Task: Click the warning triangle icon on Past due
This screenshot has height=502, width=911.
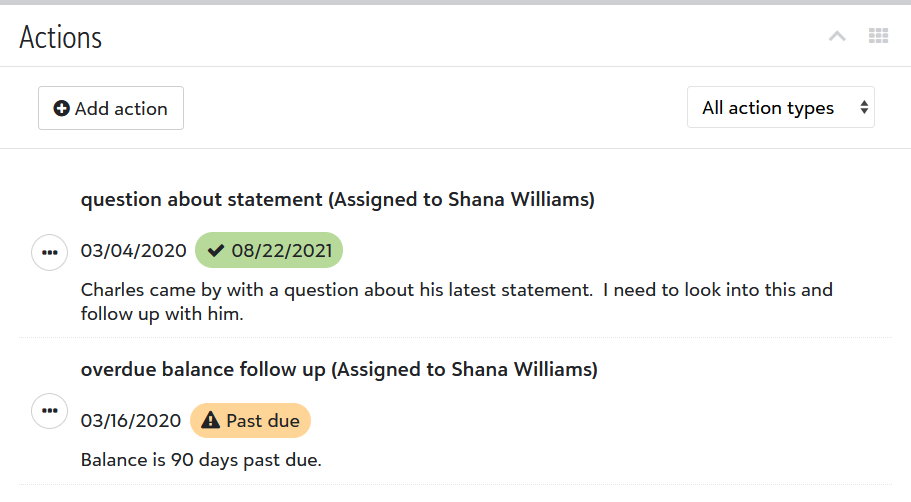Action: [x=210, y=421]
